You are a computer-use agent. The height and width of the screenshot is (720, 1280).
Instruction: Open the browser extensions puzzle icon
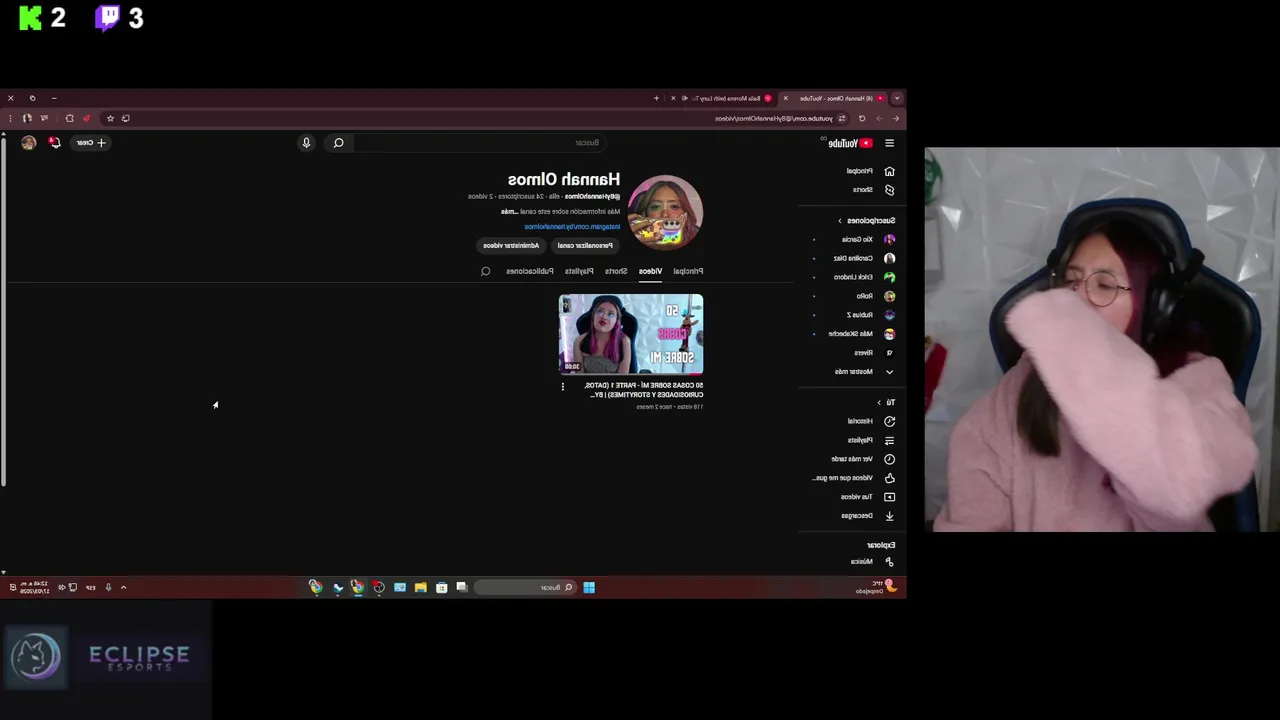tap(69, 118)
